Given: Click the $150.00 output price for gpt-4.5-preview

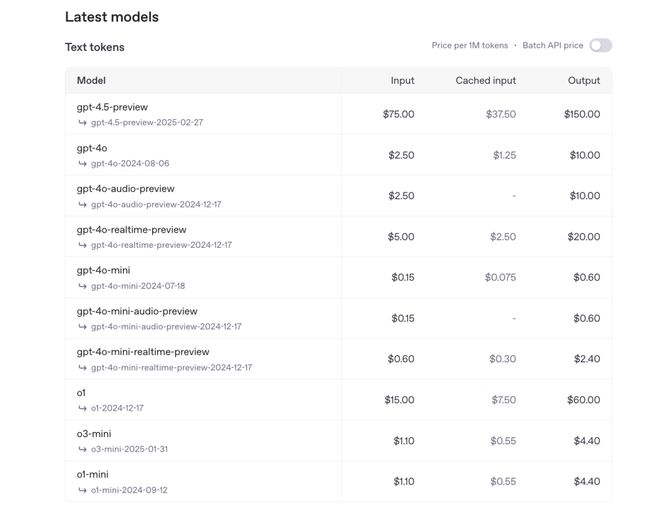Looking at the screenshot, I should tap(581, 114).
